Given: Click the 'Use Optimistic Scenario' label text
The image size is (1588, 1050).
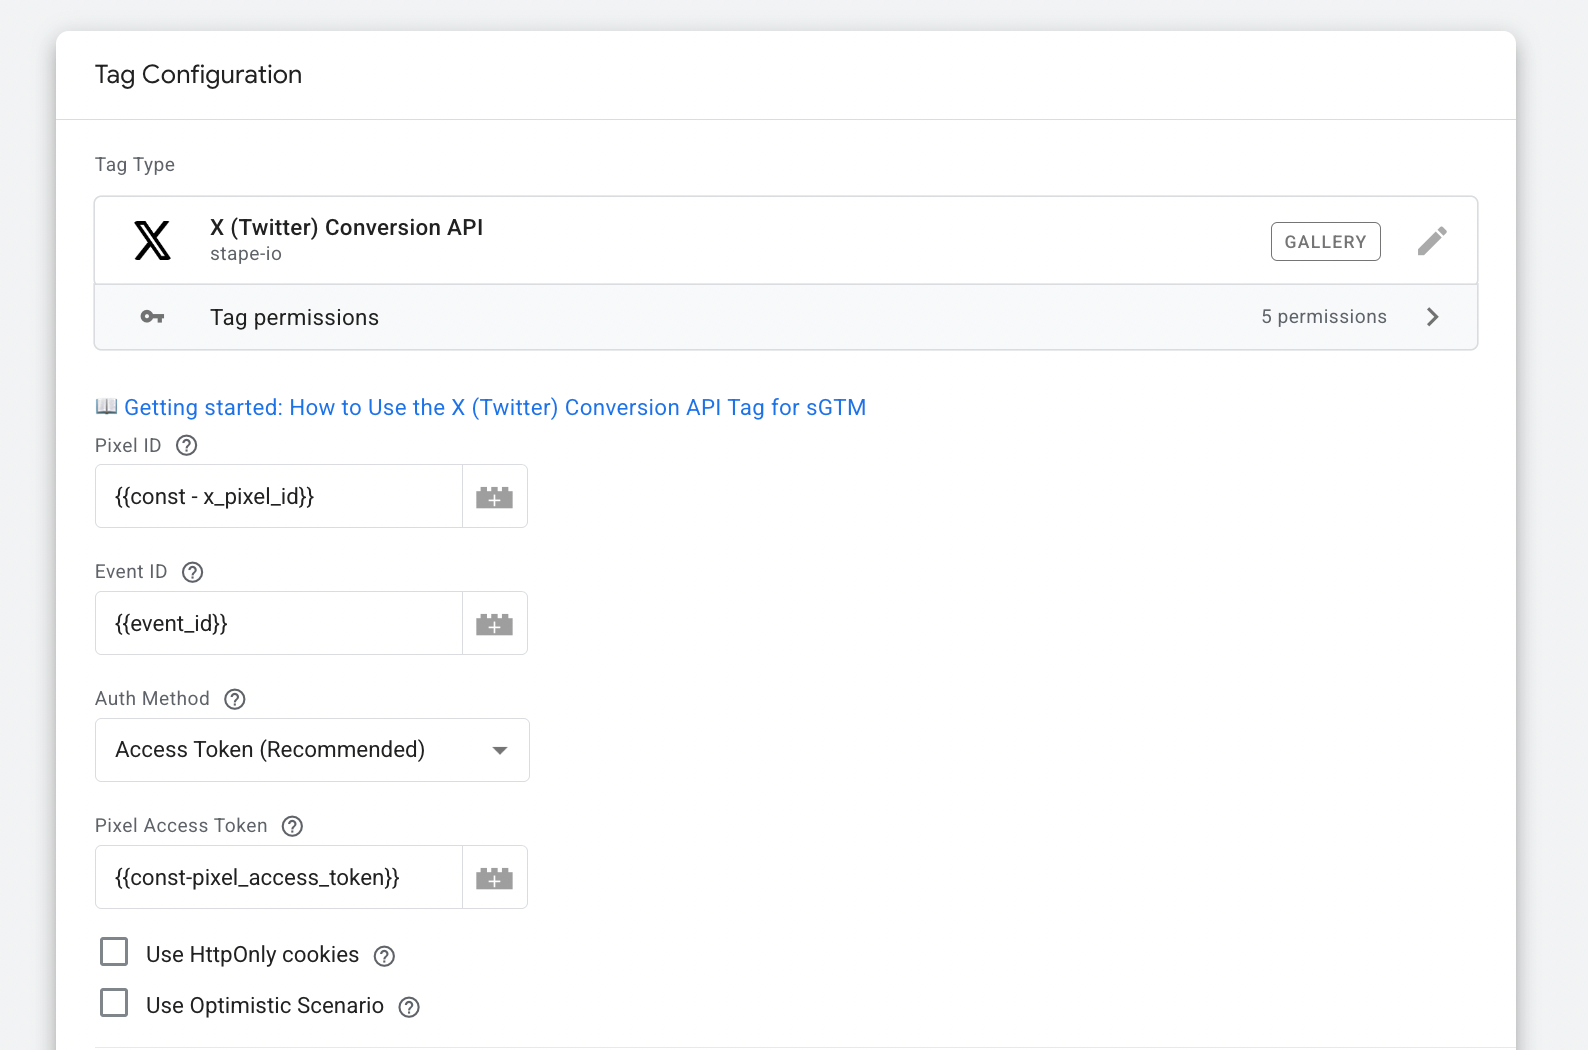Looking at the screenshot, I should tap(265, 1006).
